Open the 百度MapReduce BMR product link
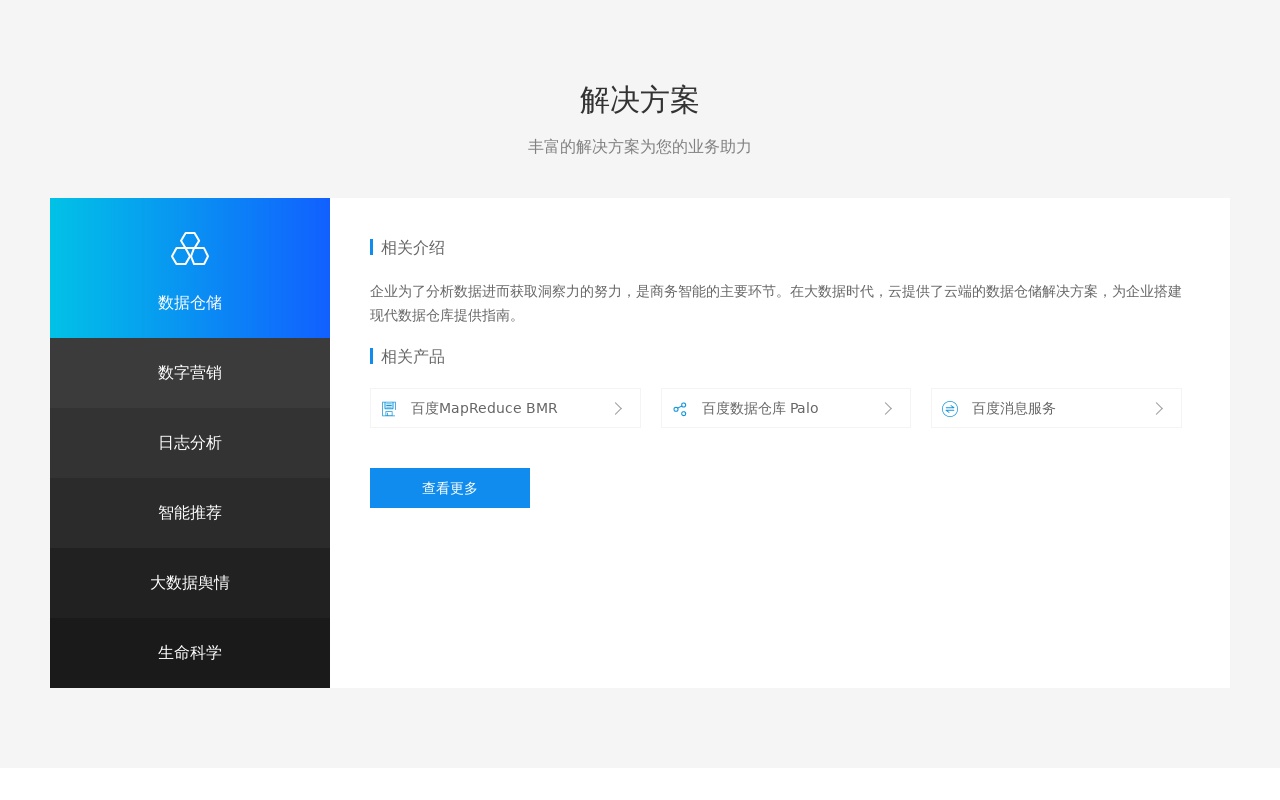Viewport: 1280px width, 800px height. 505,408
